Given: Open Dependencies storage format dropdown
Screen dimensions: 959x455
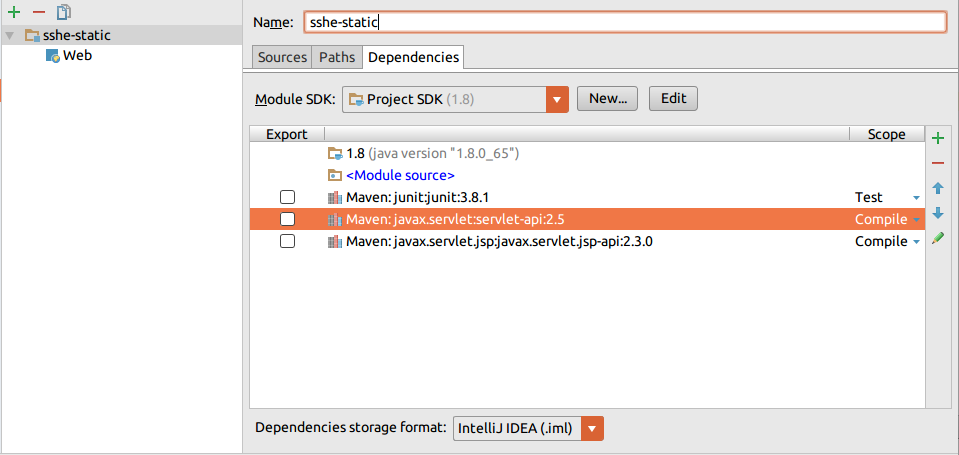Looking at the screenshot, I should tap(593, 428).
